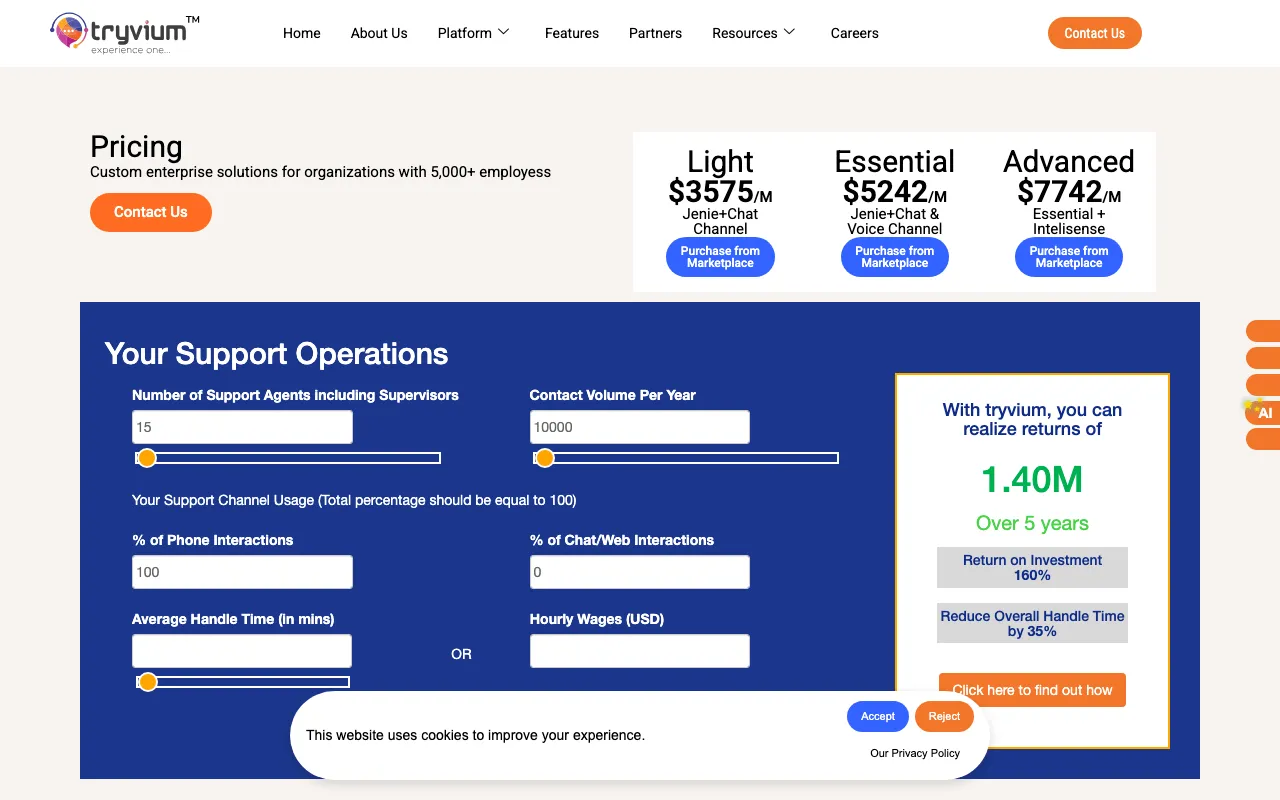Click the Pricing heading

136,147
